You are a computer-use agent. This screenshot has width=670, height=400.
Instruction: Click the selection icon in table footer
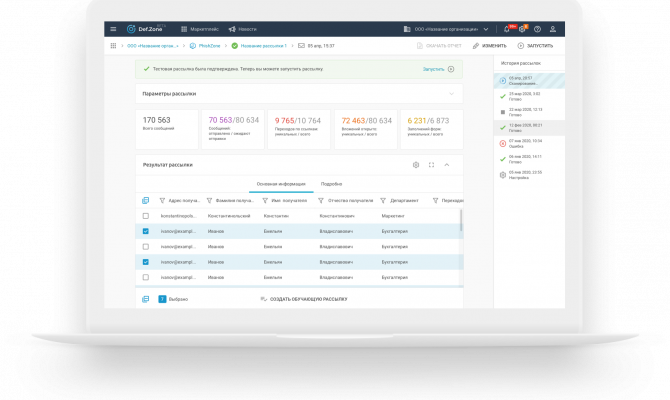click(x=145, y=299)
